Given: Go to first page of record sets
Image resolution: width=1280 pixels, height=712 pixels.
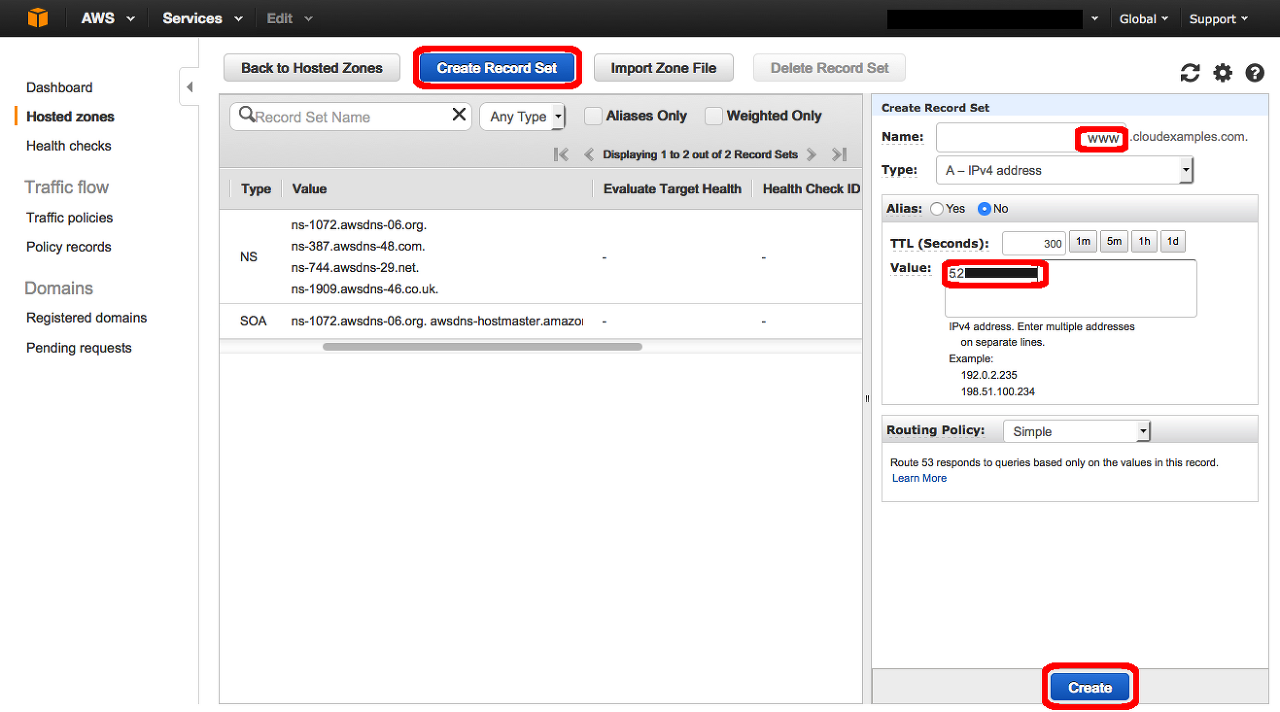Looking at the screenshot, I should (x=561, y=154).
